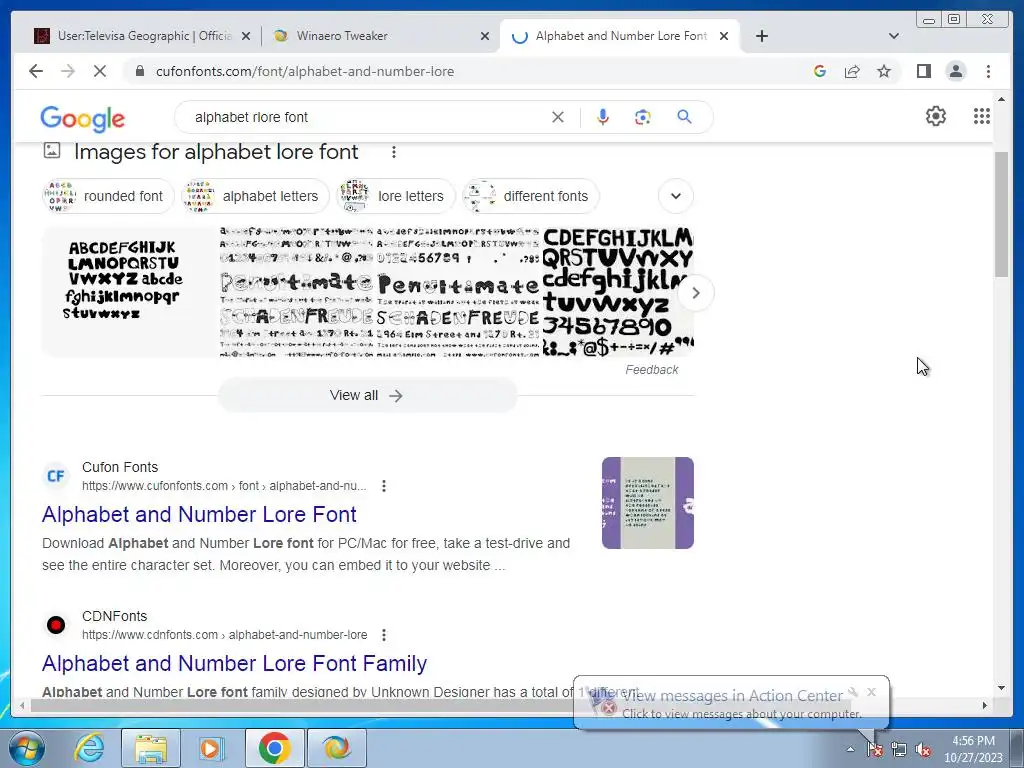Select the Alphabet and Number Lore Font tab
The image size is (1024, 768).
[620, 36]
